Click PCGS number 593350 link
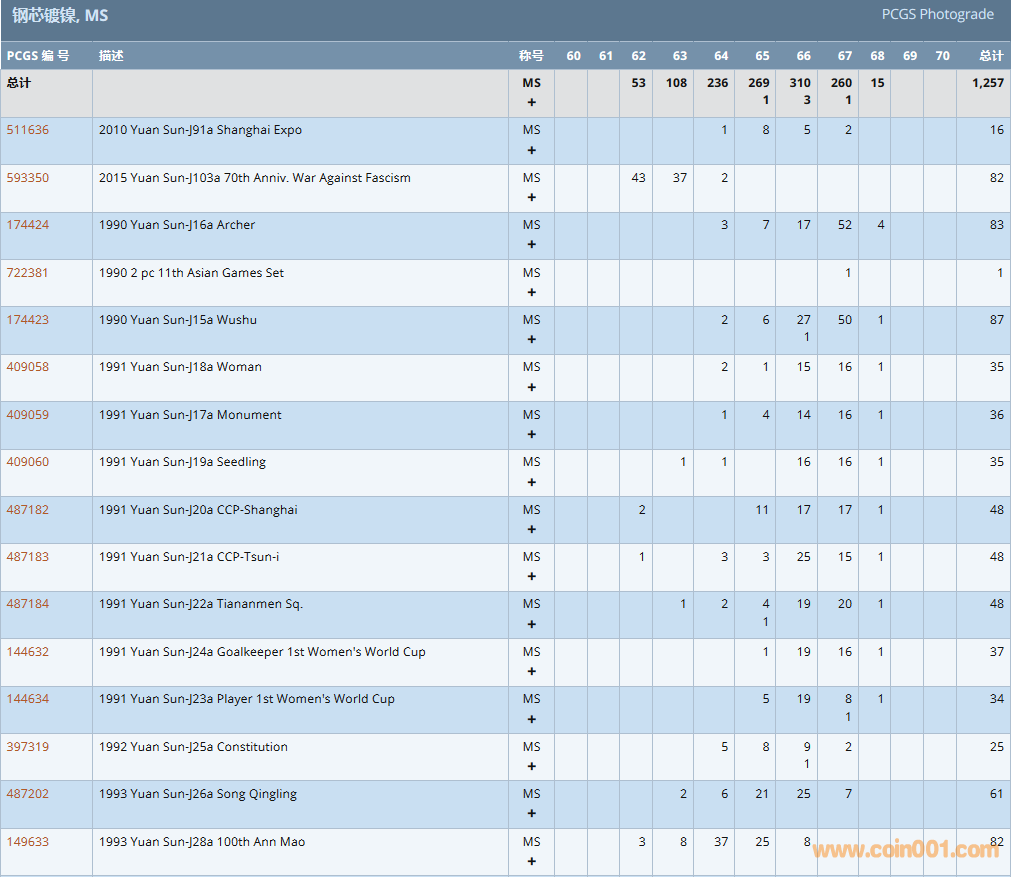Image resolution: width=1012 pixels, height=877 pixels. [x=28, y=178]
